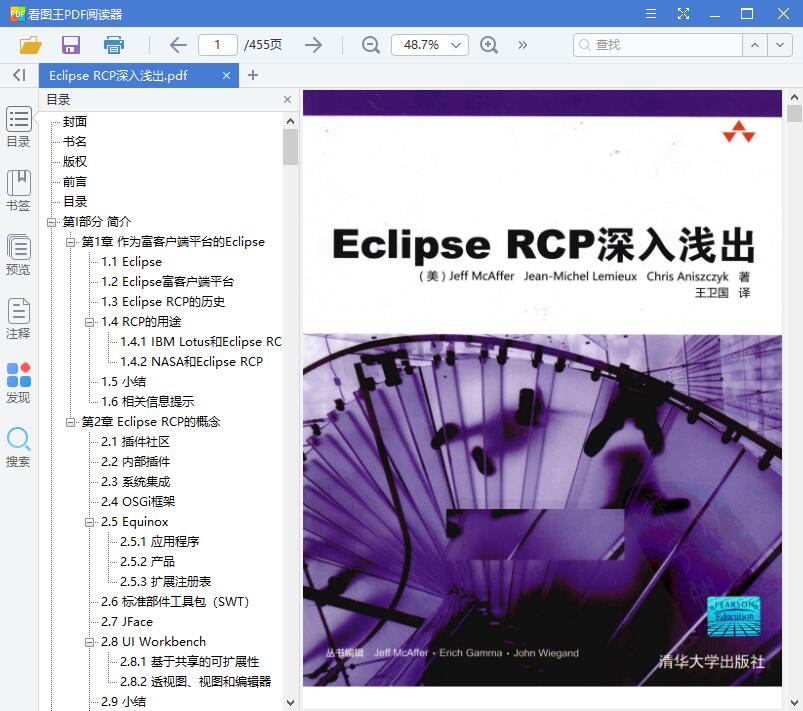Open outline entry 1.4.1 IBM Lotus和Eclipse RC
Viewport: 803px width, 711px height.
click(x=201, y=342)
